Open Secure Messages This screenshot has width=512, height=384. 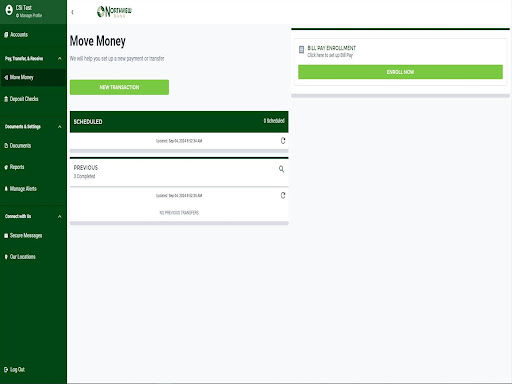coord(33,236)
